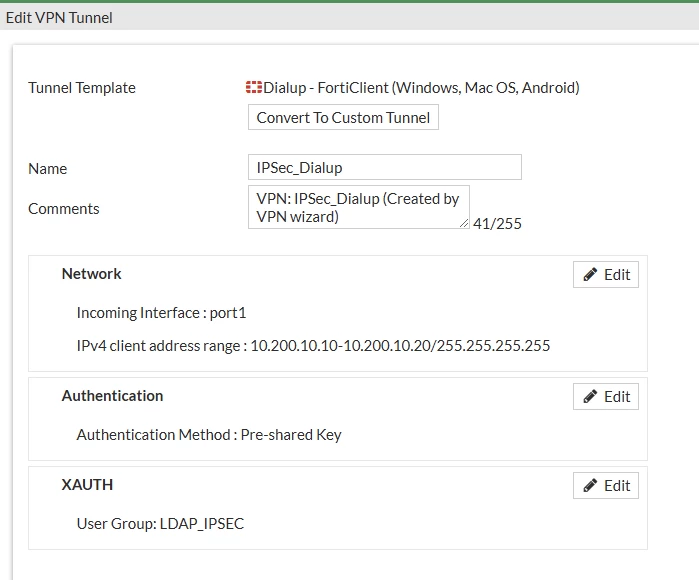This screenshot has height=580, width=699.
Task: Click the pencil icon in Authentication section
Action: 590,396
